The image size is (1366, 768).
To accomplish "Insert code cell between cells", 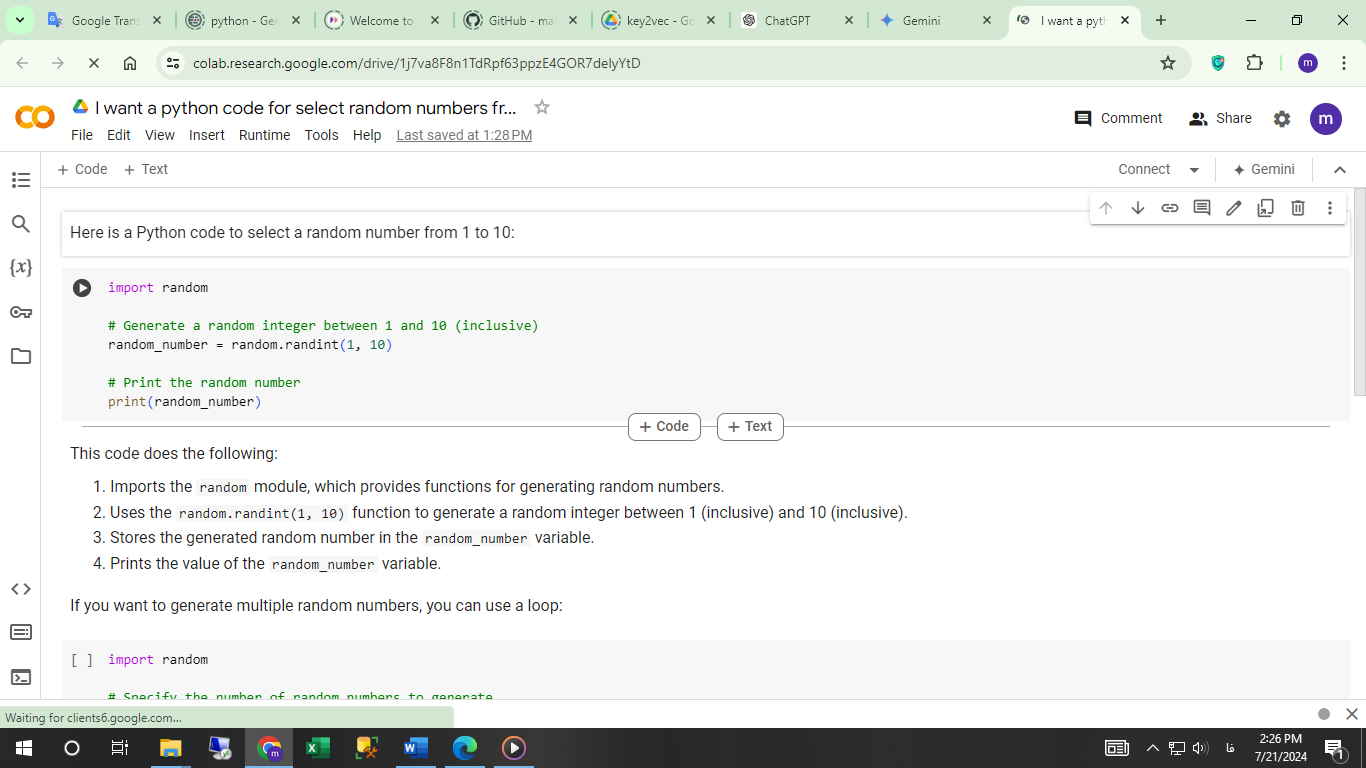I will [x=664, y=427].
